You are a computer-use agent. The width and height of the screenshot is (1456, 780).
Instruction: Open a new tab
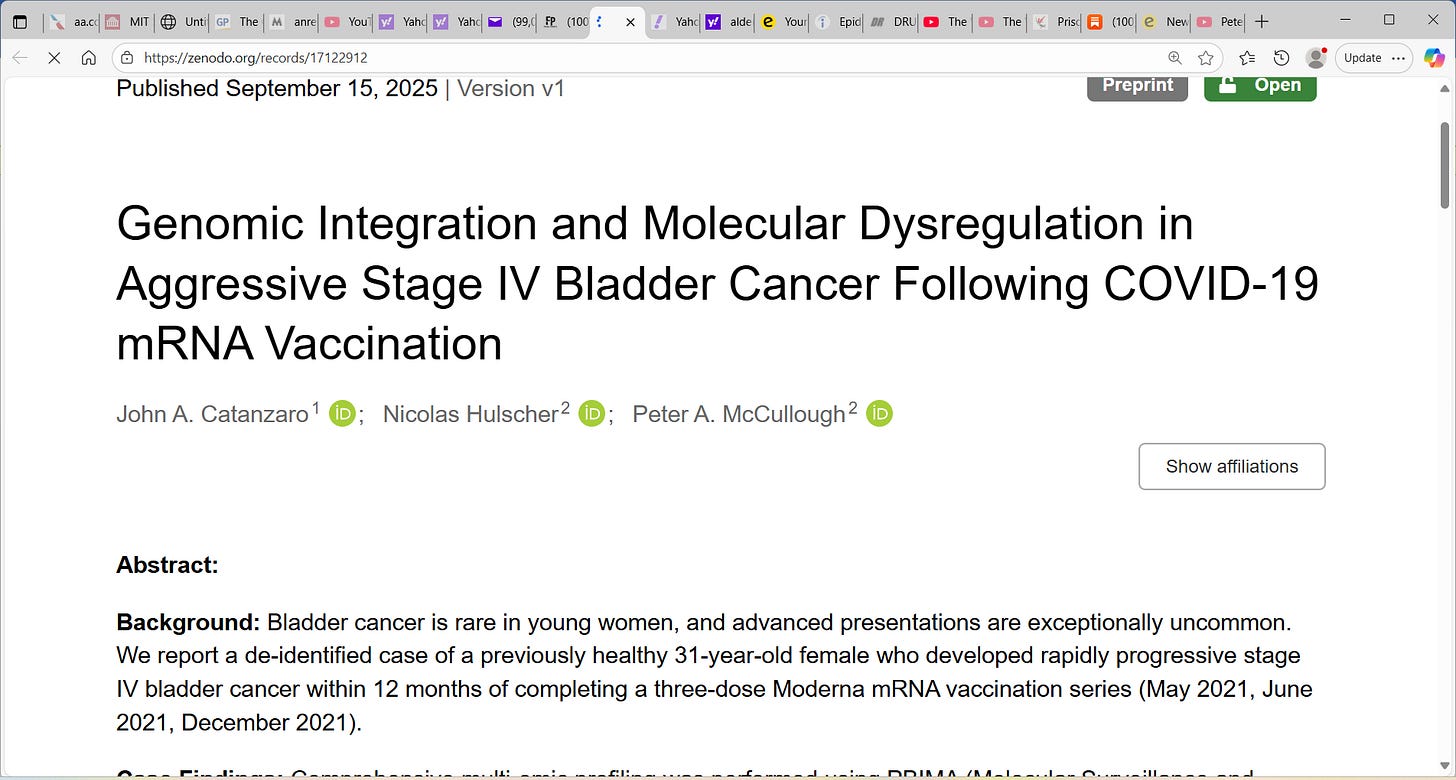[x=1262, y=21]
